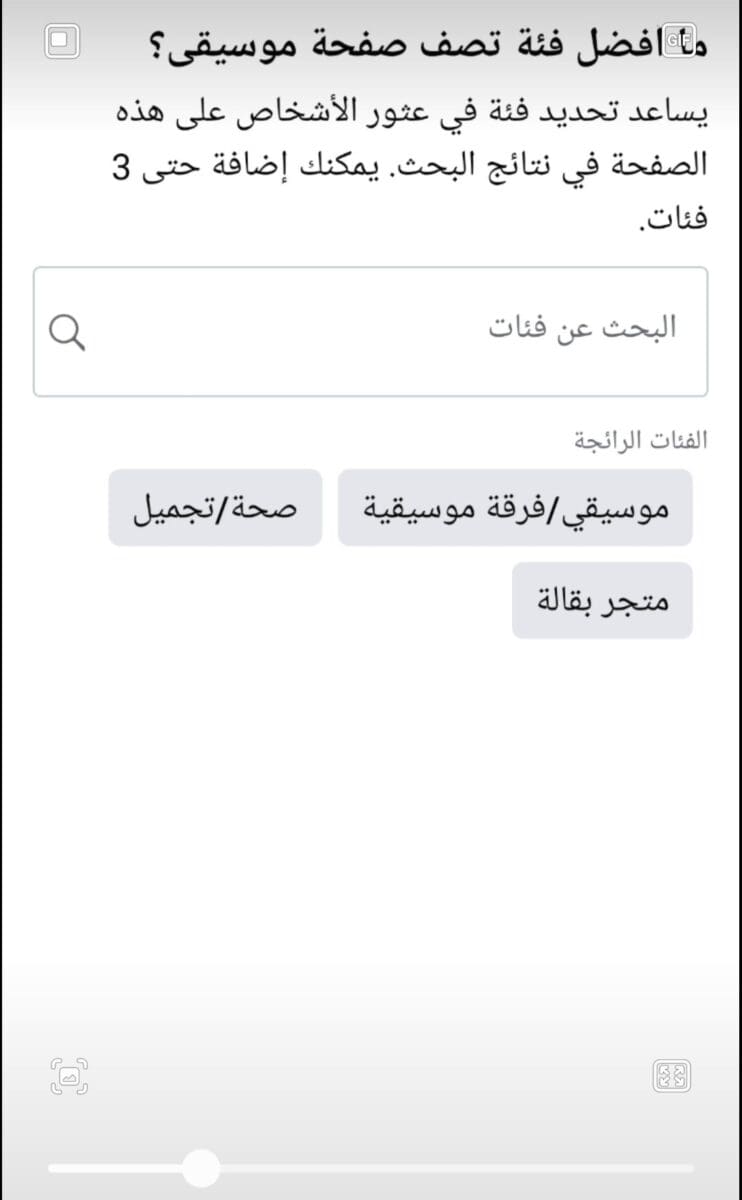Image resolution: width=742 pixels, height=1200 pixels.
Task: Focus the البحث عن فئات search field
Action: (370, 331)
